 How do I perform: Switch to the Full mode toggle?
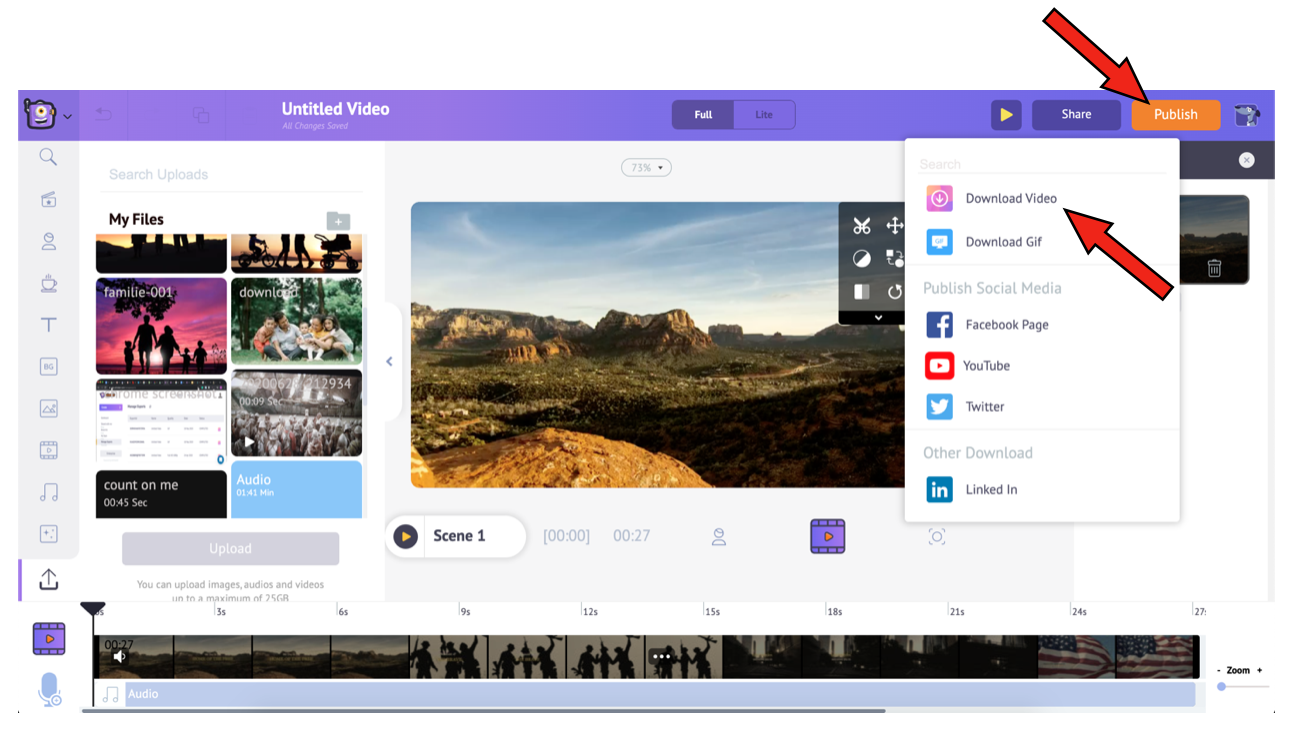coord(703,115)
